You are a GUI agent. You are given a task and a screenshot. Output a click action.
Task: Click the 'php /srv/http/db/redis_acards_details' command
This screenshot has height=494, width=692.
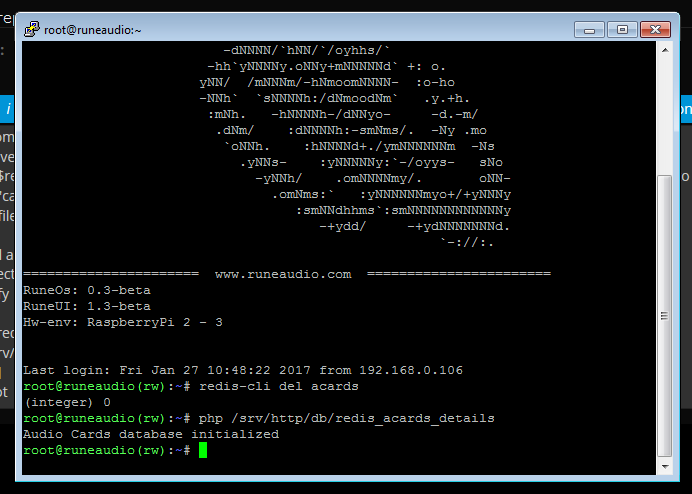(x=346, y=418)
